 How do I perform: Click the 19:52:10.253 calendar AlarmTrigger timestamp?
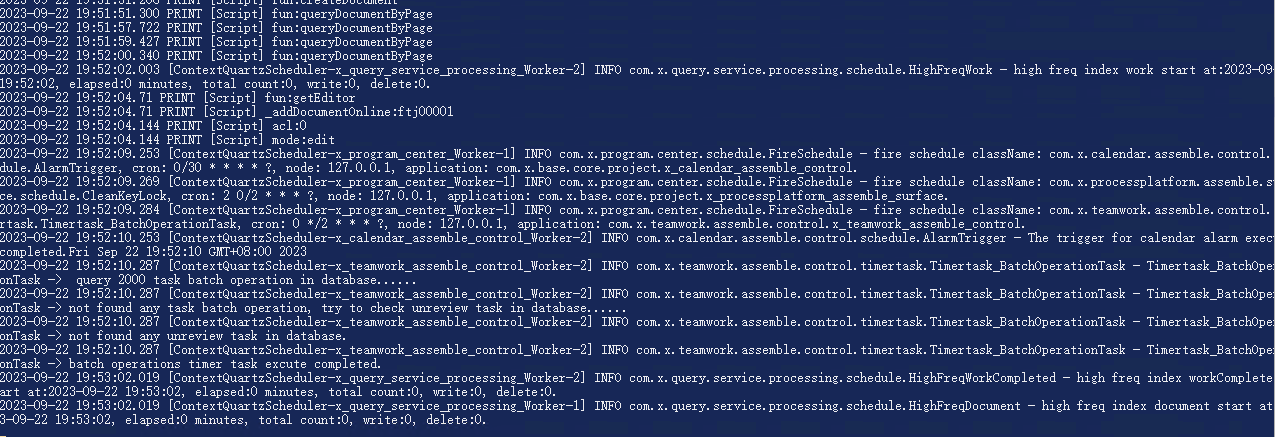click(80, 238)
